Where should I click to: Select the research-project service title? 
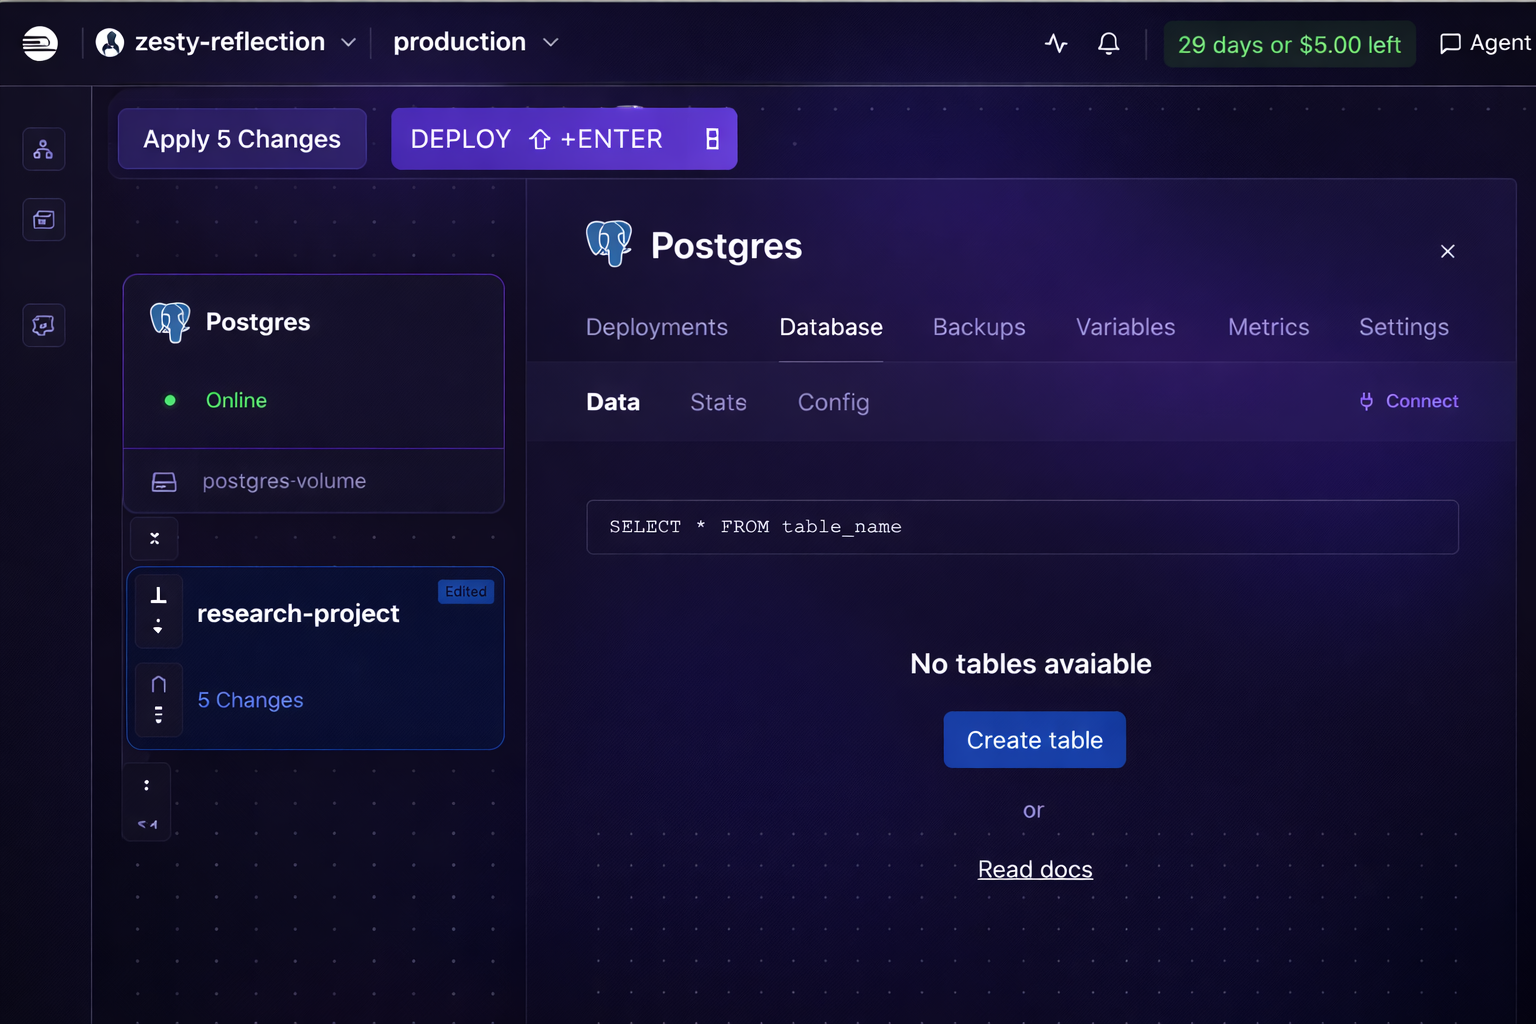298,613
